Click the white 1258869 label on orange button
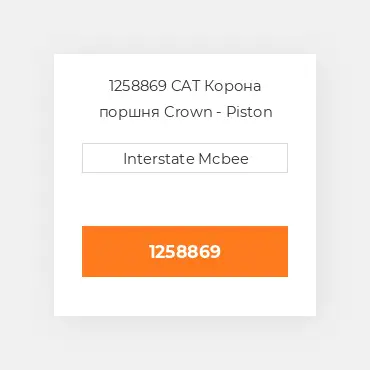Screen dimensions: 370x370 click(185, 252)
